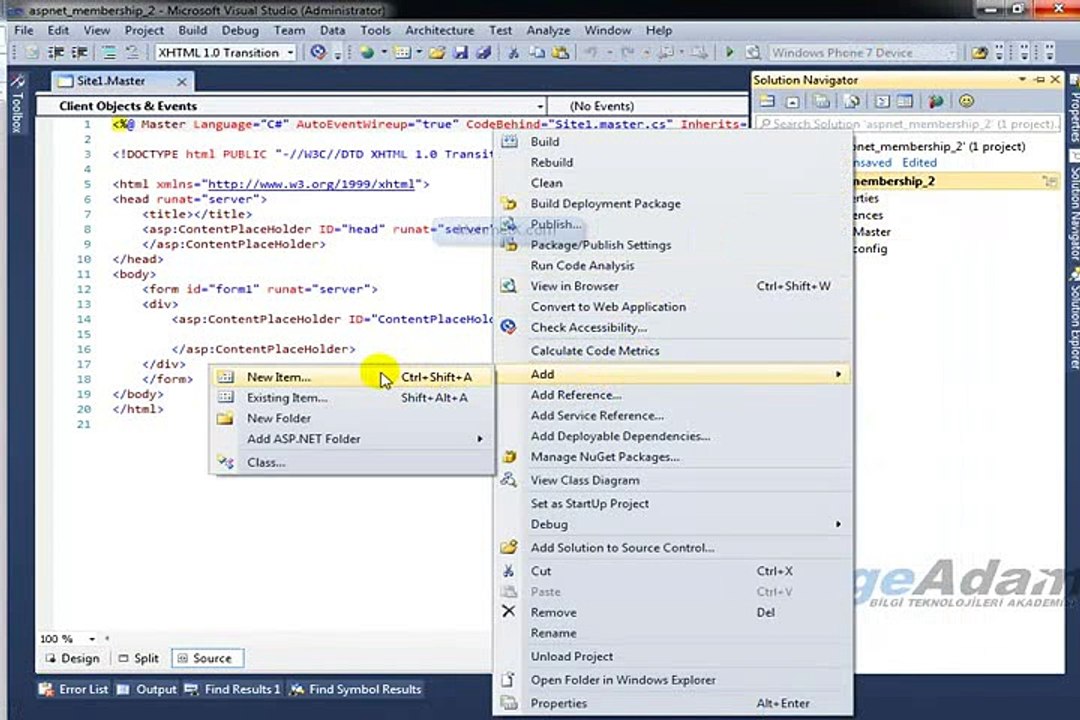1080x720 pixels.
Task: Switch to Source view
Action: click(206, 658)
